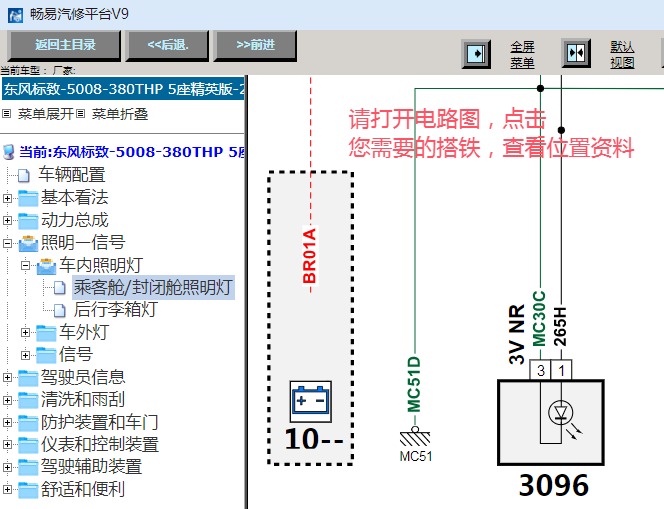Expand the 驾驶辅助装置 folder
664x509 pixels.
7,467
